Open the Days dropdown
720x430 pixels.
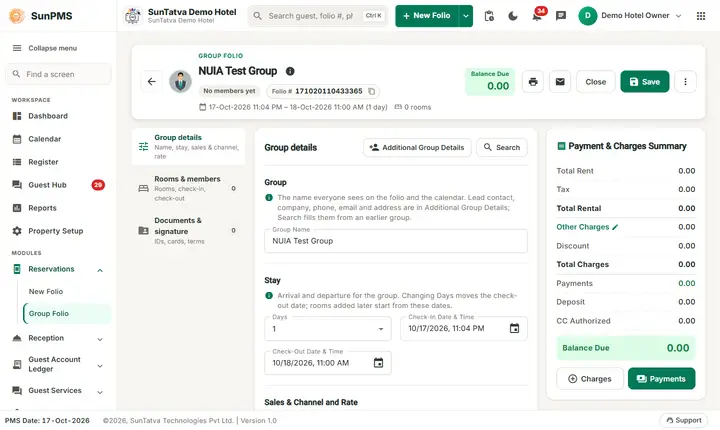(x=328, y=328)
